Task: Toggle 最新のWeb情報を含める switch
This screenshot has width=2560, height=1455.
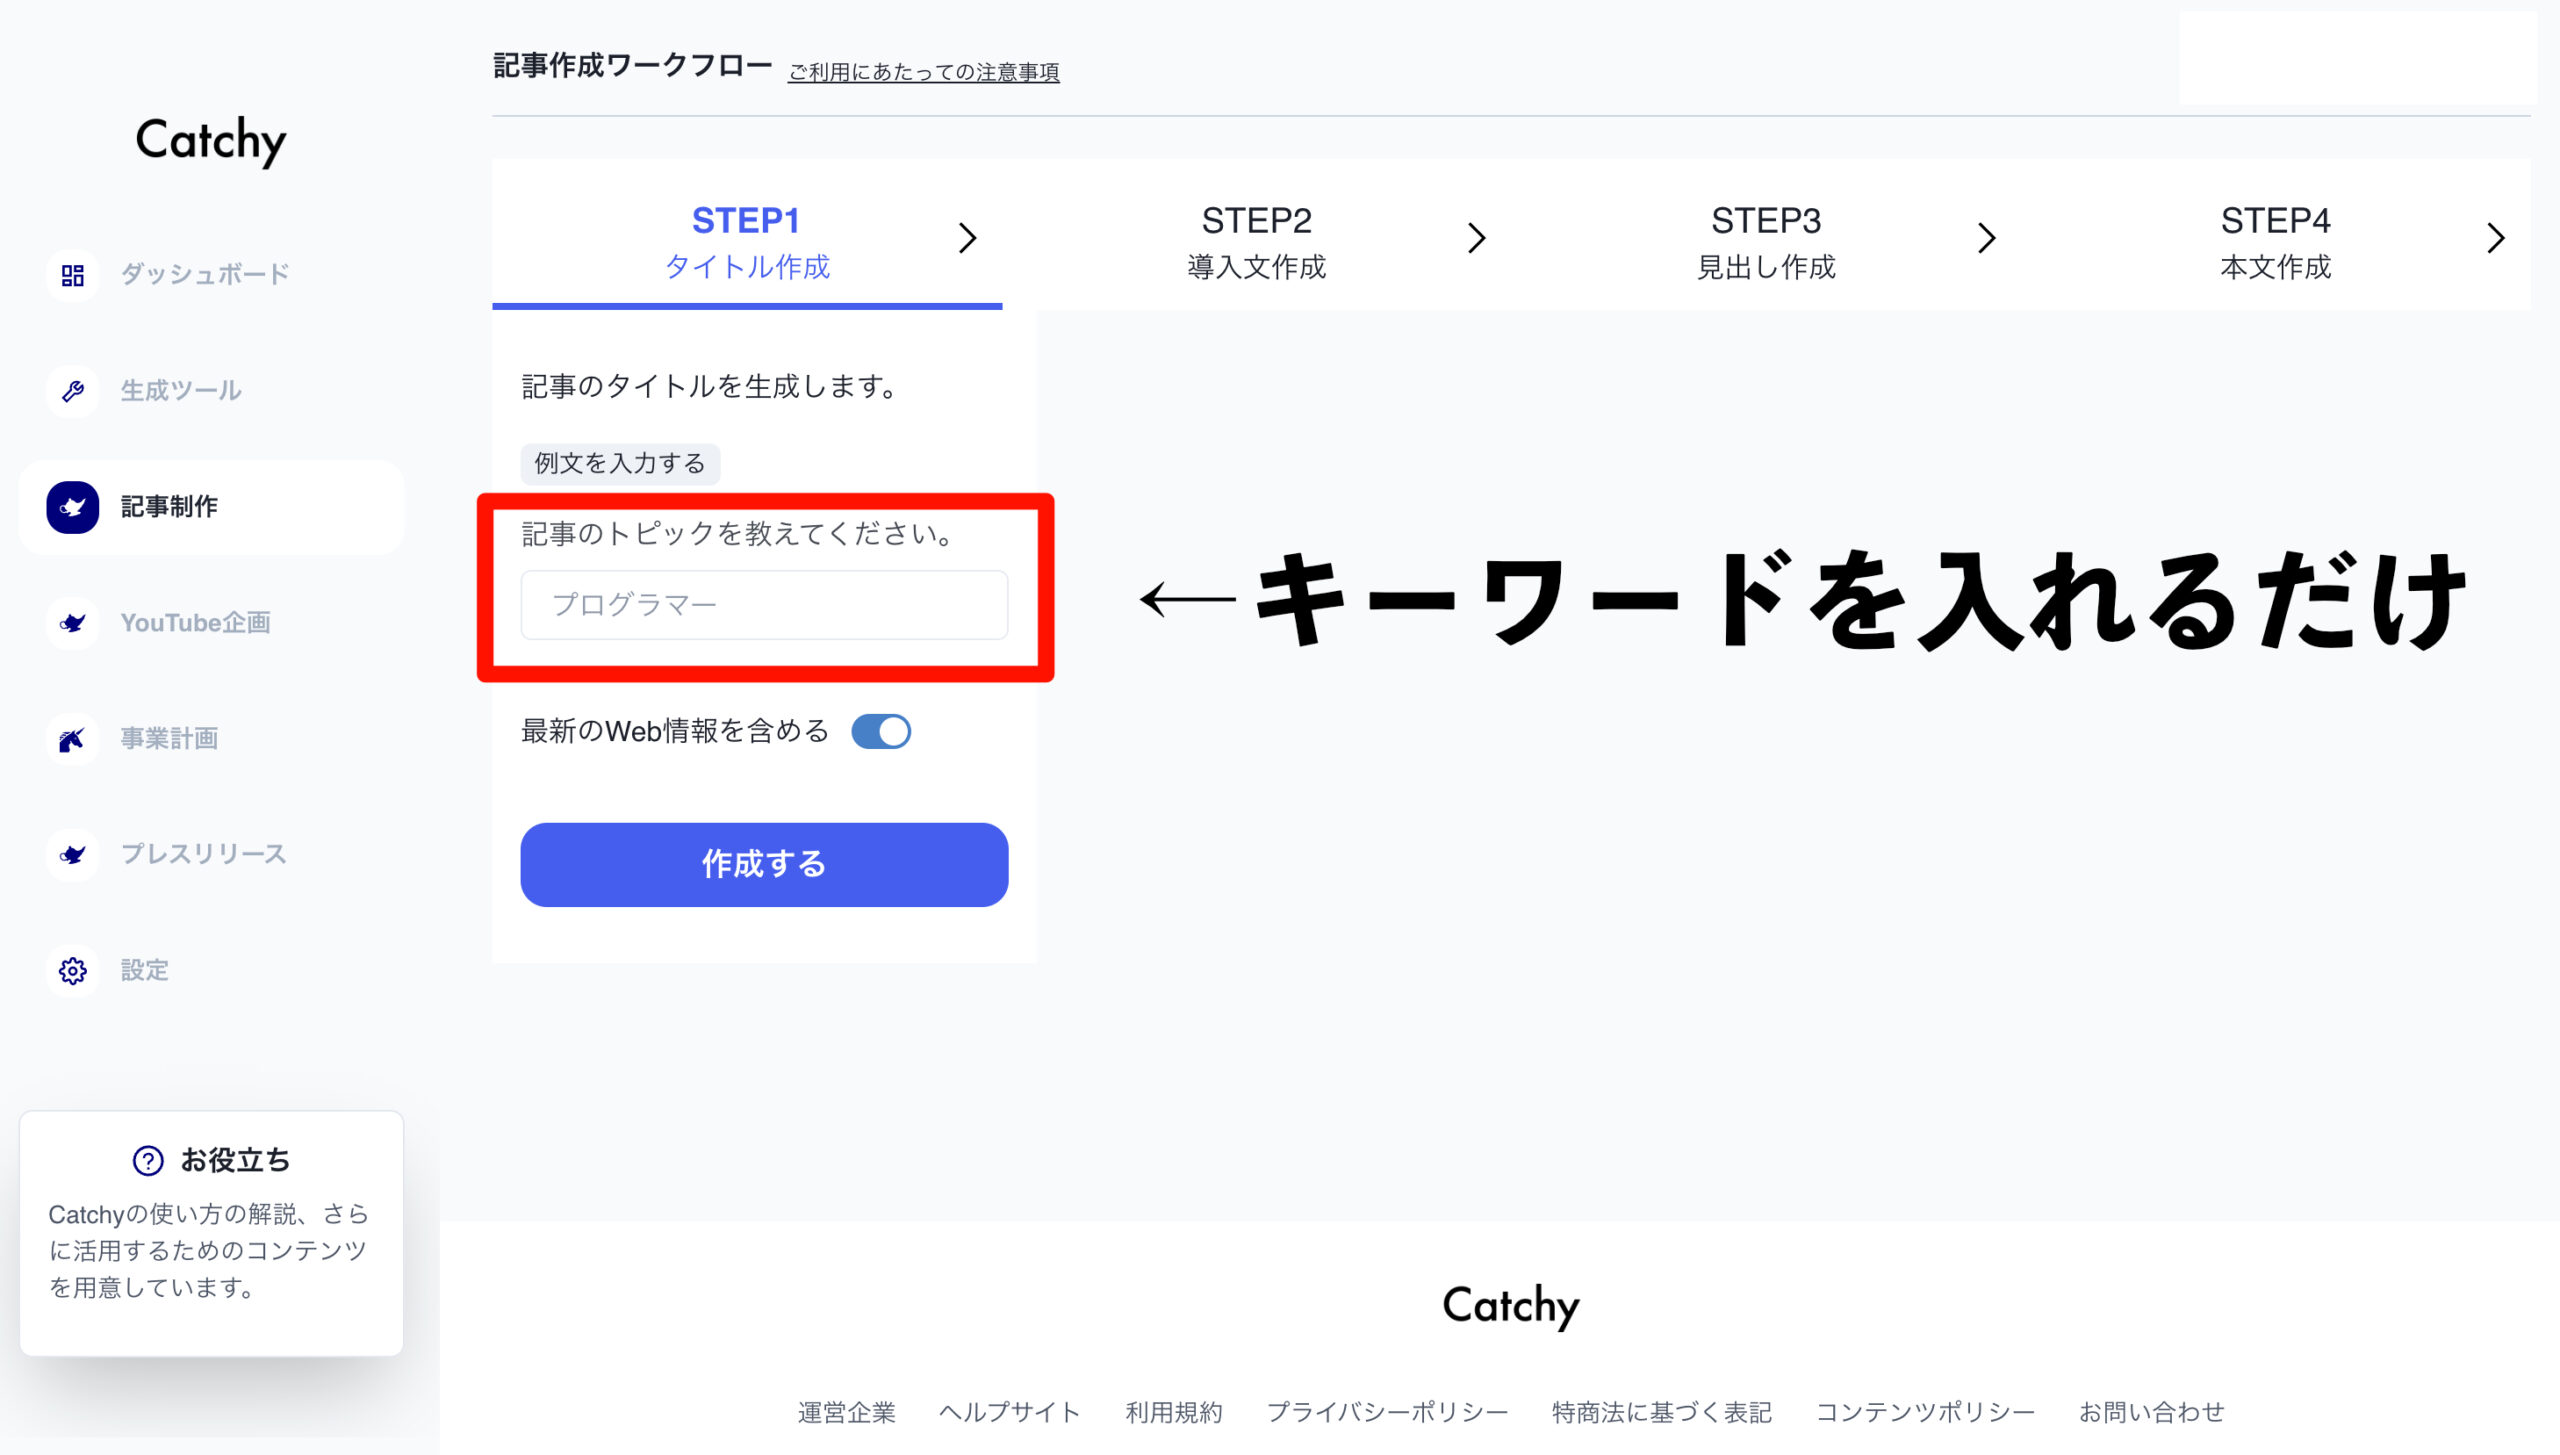Action: pos(880,731)
